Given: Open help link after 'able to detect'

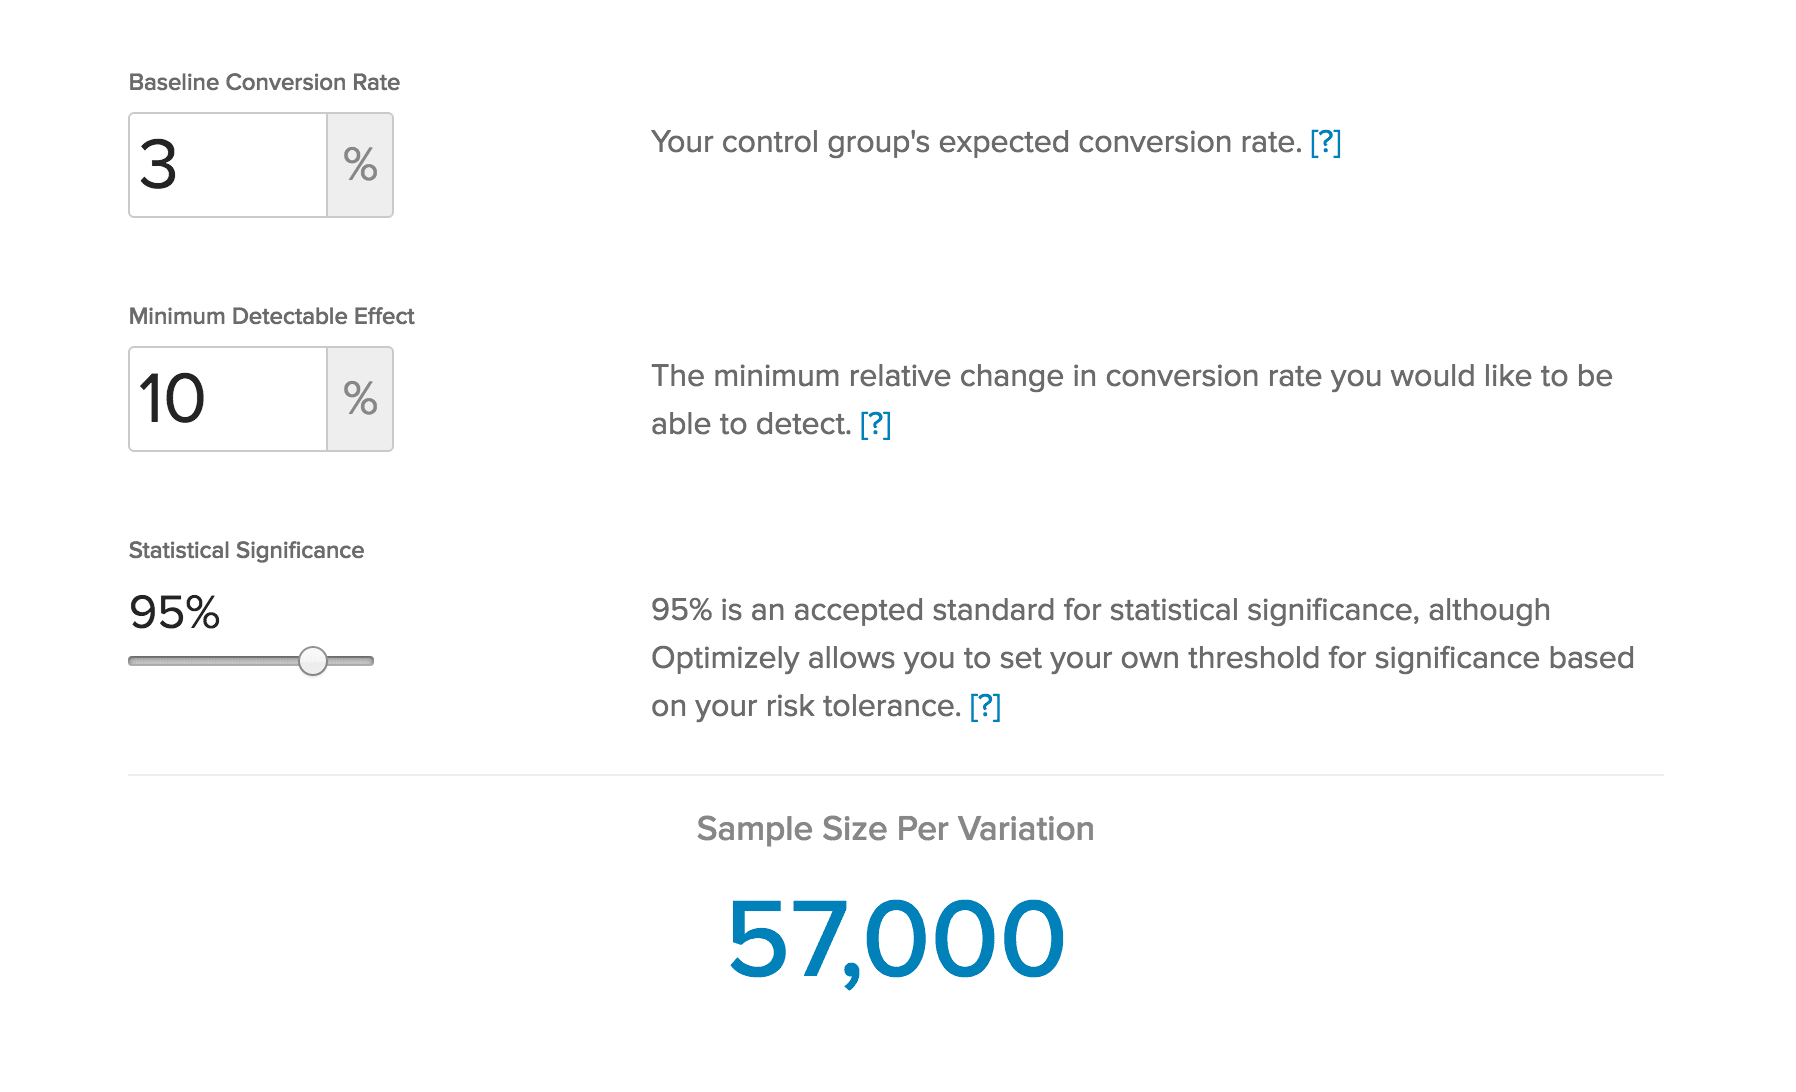Looking at the screenshot, I should (x=875, y=425).
